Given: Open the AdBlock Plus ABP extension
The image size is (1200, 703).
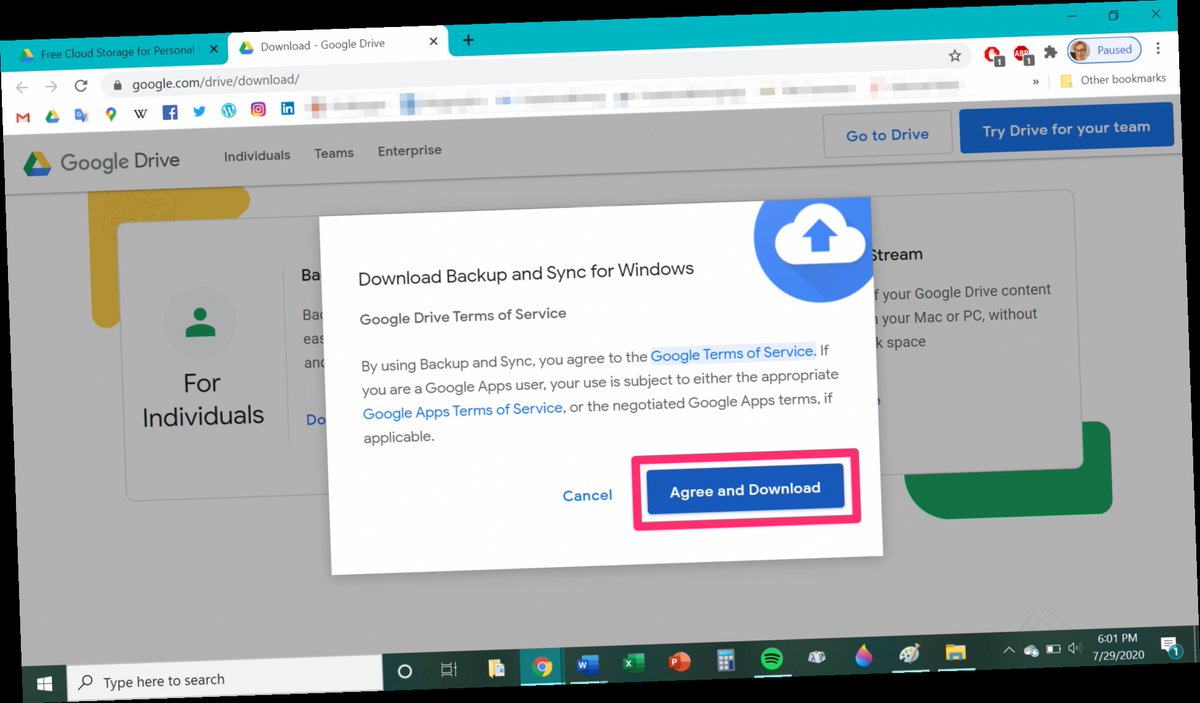Looking at the screenshot, I should (x=1022, y=53).
